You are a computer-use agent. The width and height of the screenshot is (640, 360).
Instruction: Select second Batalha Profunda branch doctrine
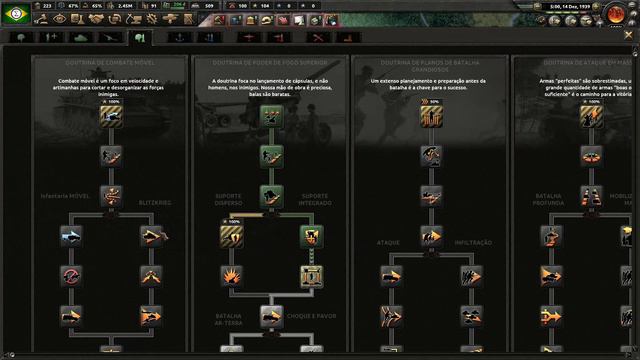(x=551, y=276)
